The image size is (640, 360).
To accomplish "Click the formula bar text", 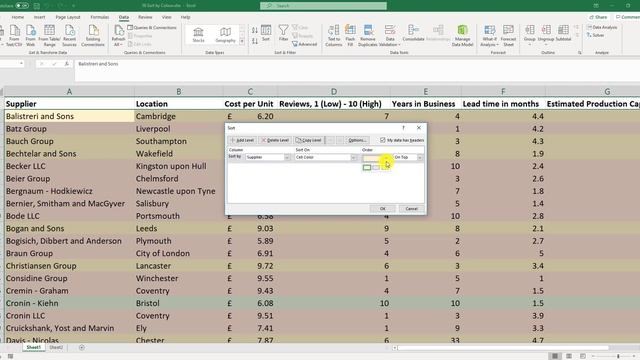I will pos(98,64).
